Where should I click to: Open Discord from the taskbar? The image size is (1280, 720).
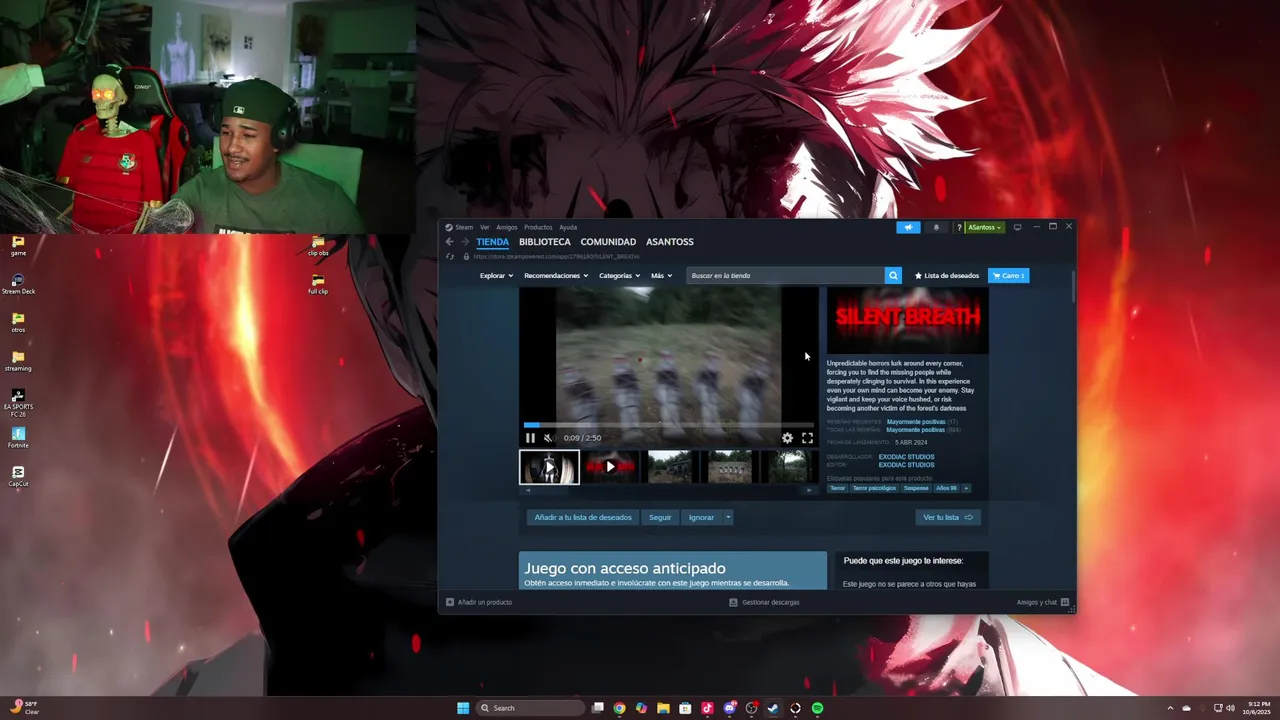tap(729, 708)
